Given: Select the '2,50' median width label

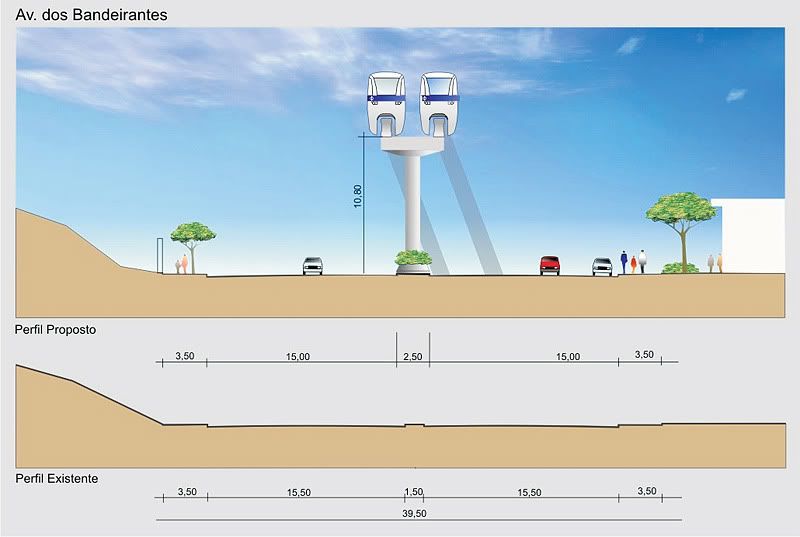Looking at the screenshot, I should pyautogui.click(x=413, y=356).
